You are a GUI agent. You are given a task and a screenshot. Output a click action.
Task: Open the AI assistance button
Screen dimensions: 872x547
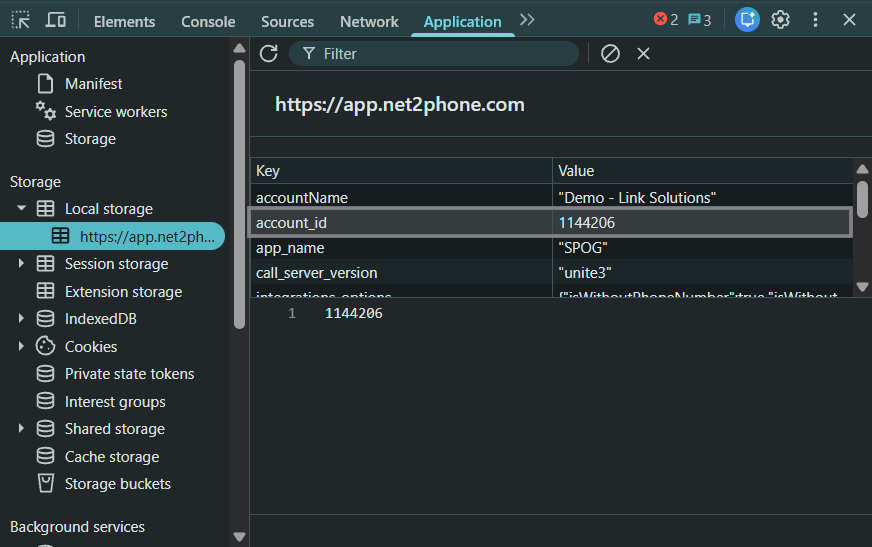(x=747, y=20)
